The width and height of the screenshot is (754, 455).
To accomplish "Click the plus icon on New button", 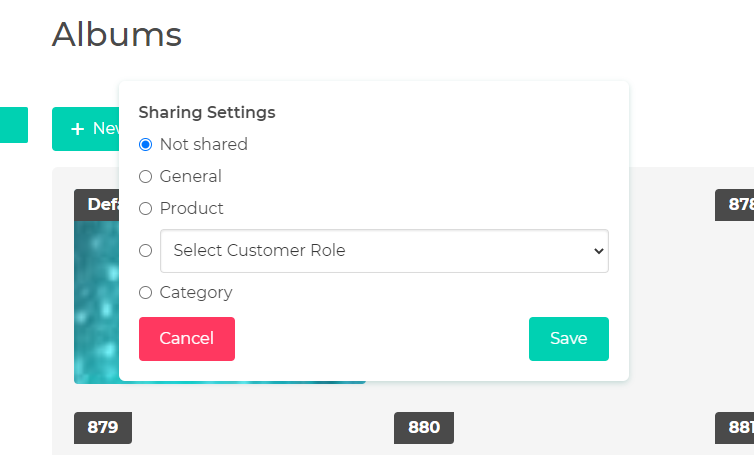I will point(77,129).
